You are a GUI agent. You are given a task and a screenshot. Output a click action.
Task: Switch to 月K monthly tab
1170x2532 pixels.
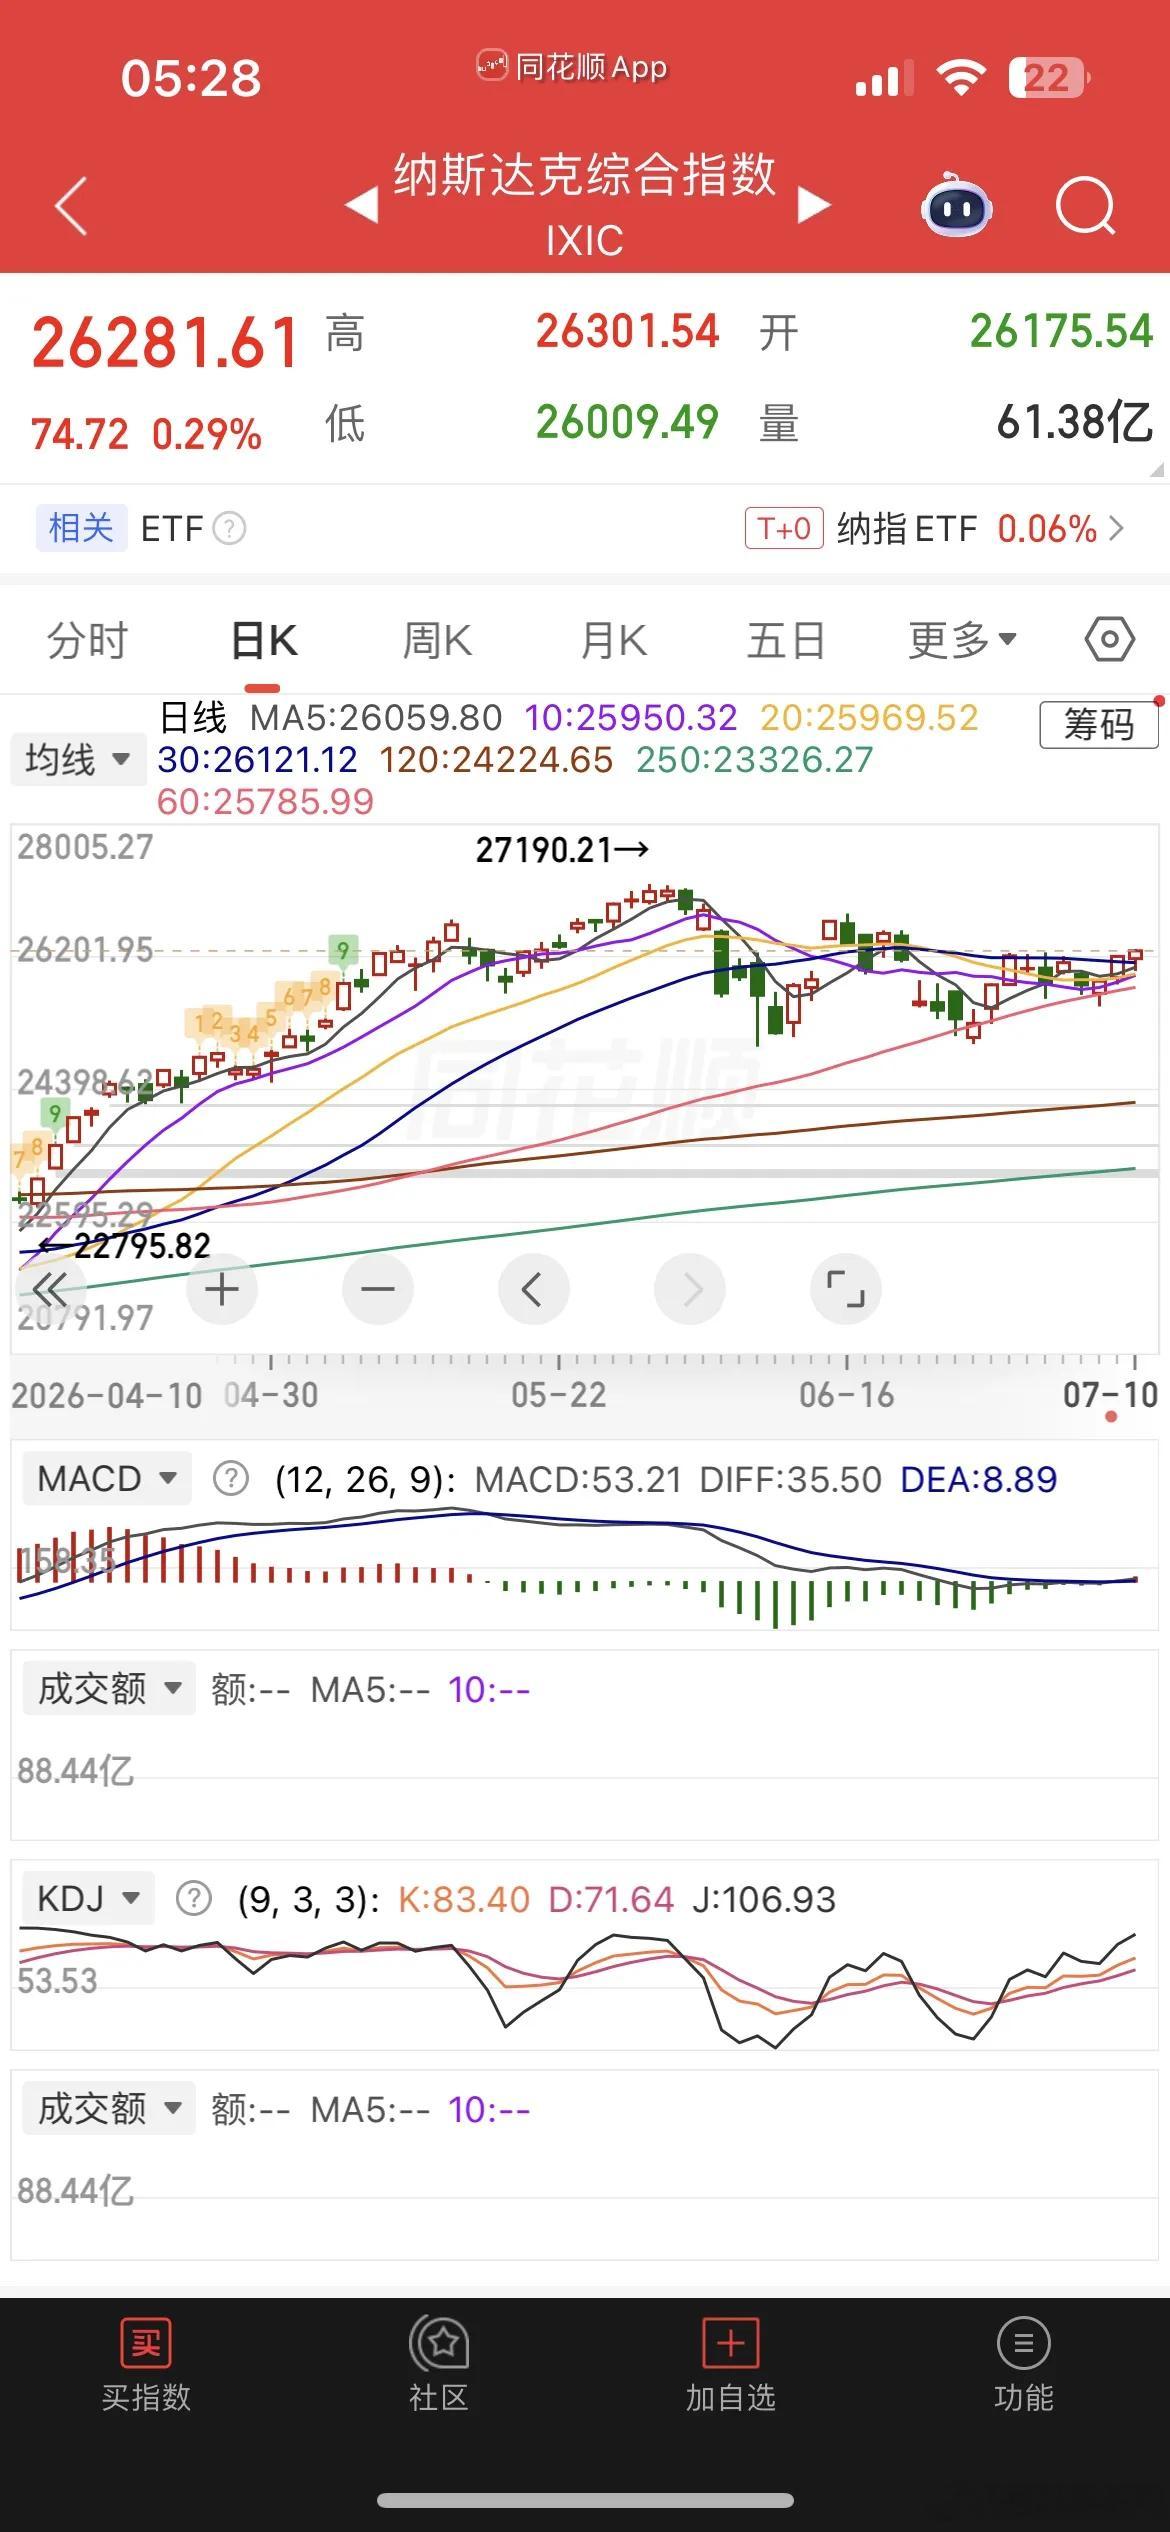coord(614,640)
